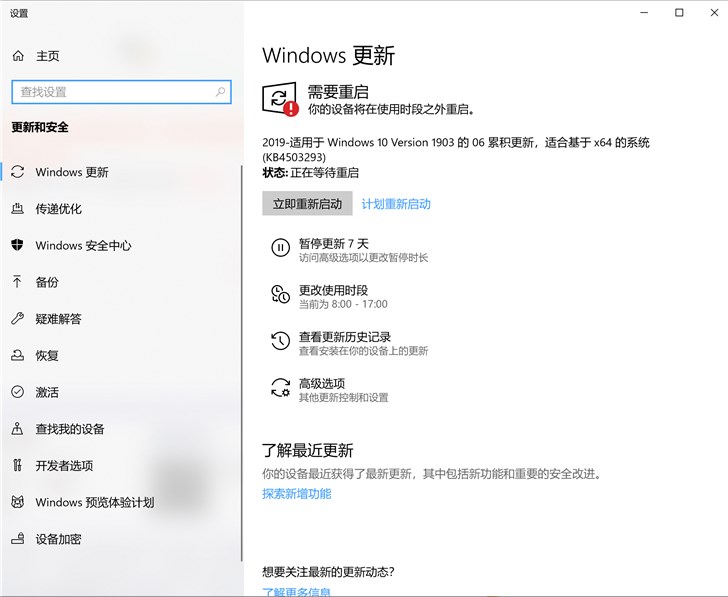Select Windows 更新 in the sidebar
Screen dimensions: 728x597
coord(121,172)
